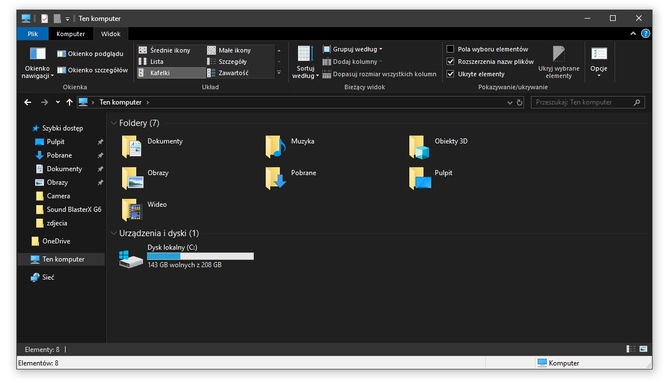Open Sound BlasterX G6 folder in sidebar
The image size is (670, 383).
(x=68, y=209)
